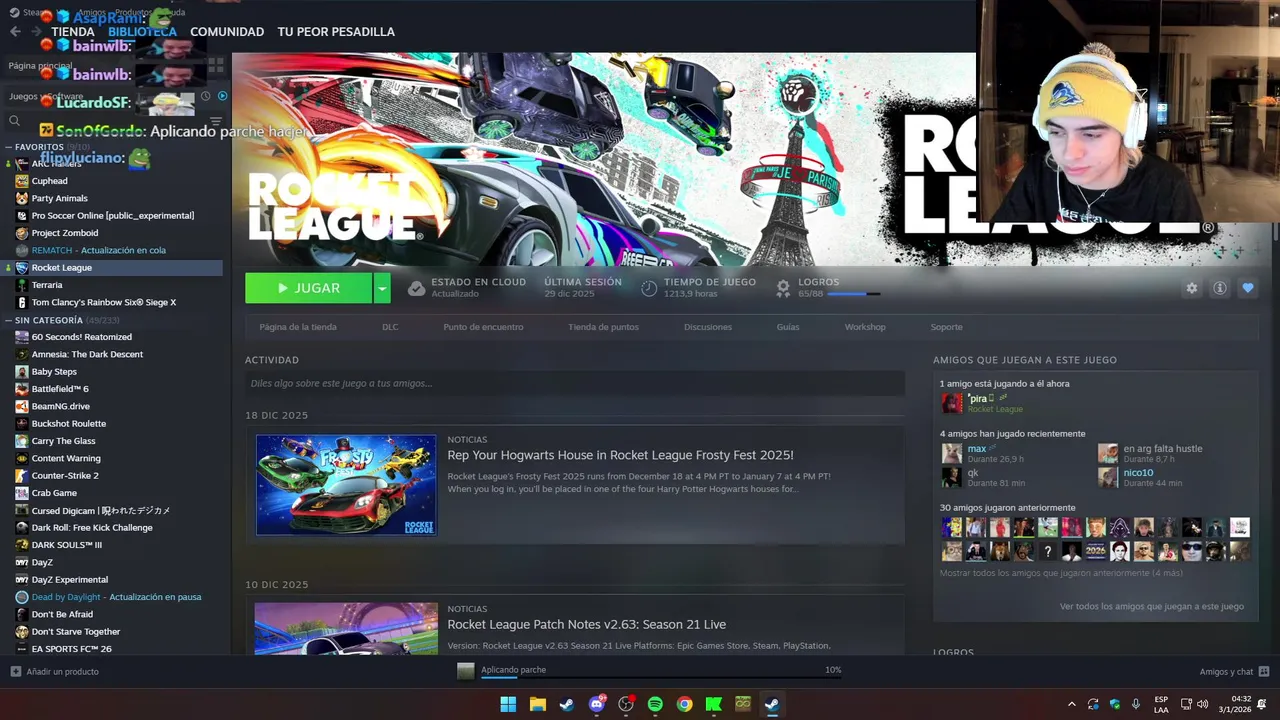1280x720 pixels.
Task: Open the Discusiones tab
Action: click(708, 327)
